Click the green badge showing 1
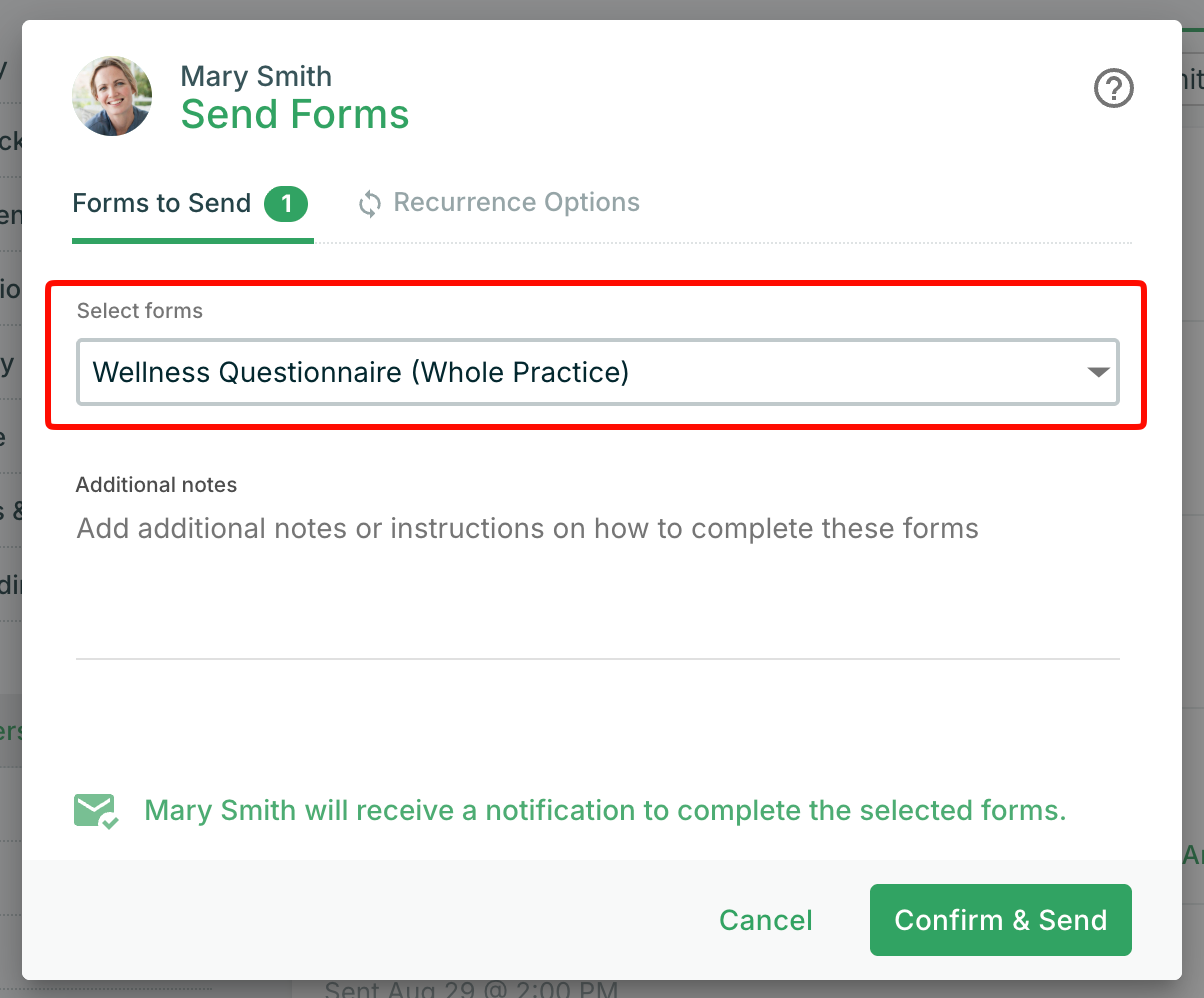 coord(286,204)
